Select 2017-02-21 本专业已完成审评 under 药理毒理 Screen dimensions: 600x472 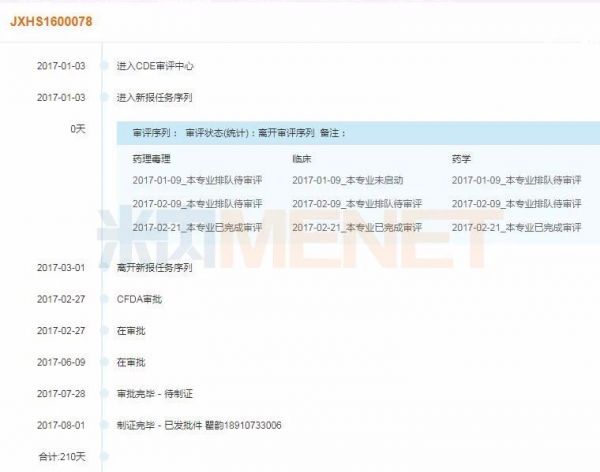(197, 228)
